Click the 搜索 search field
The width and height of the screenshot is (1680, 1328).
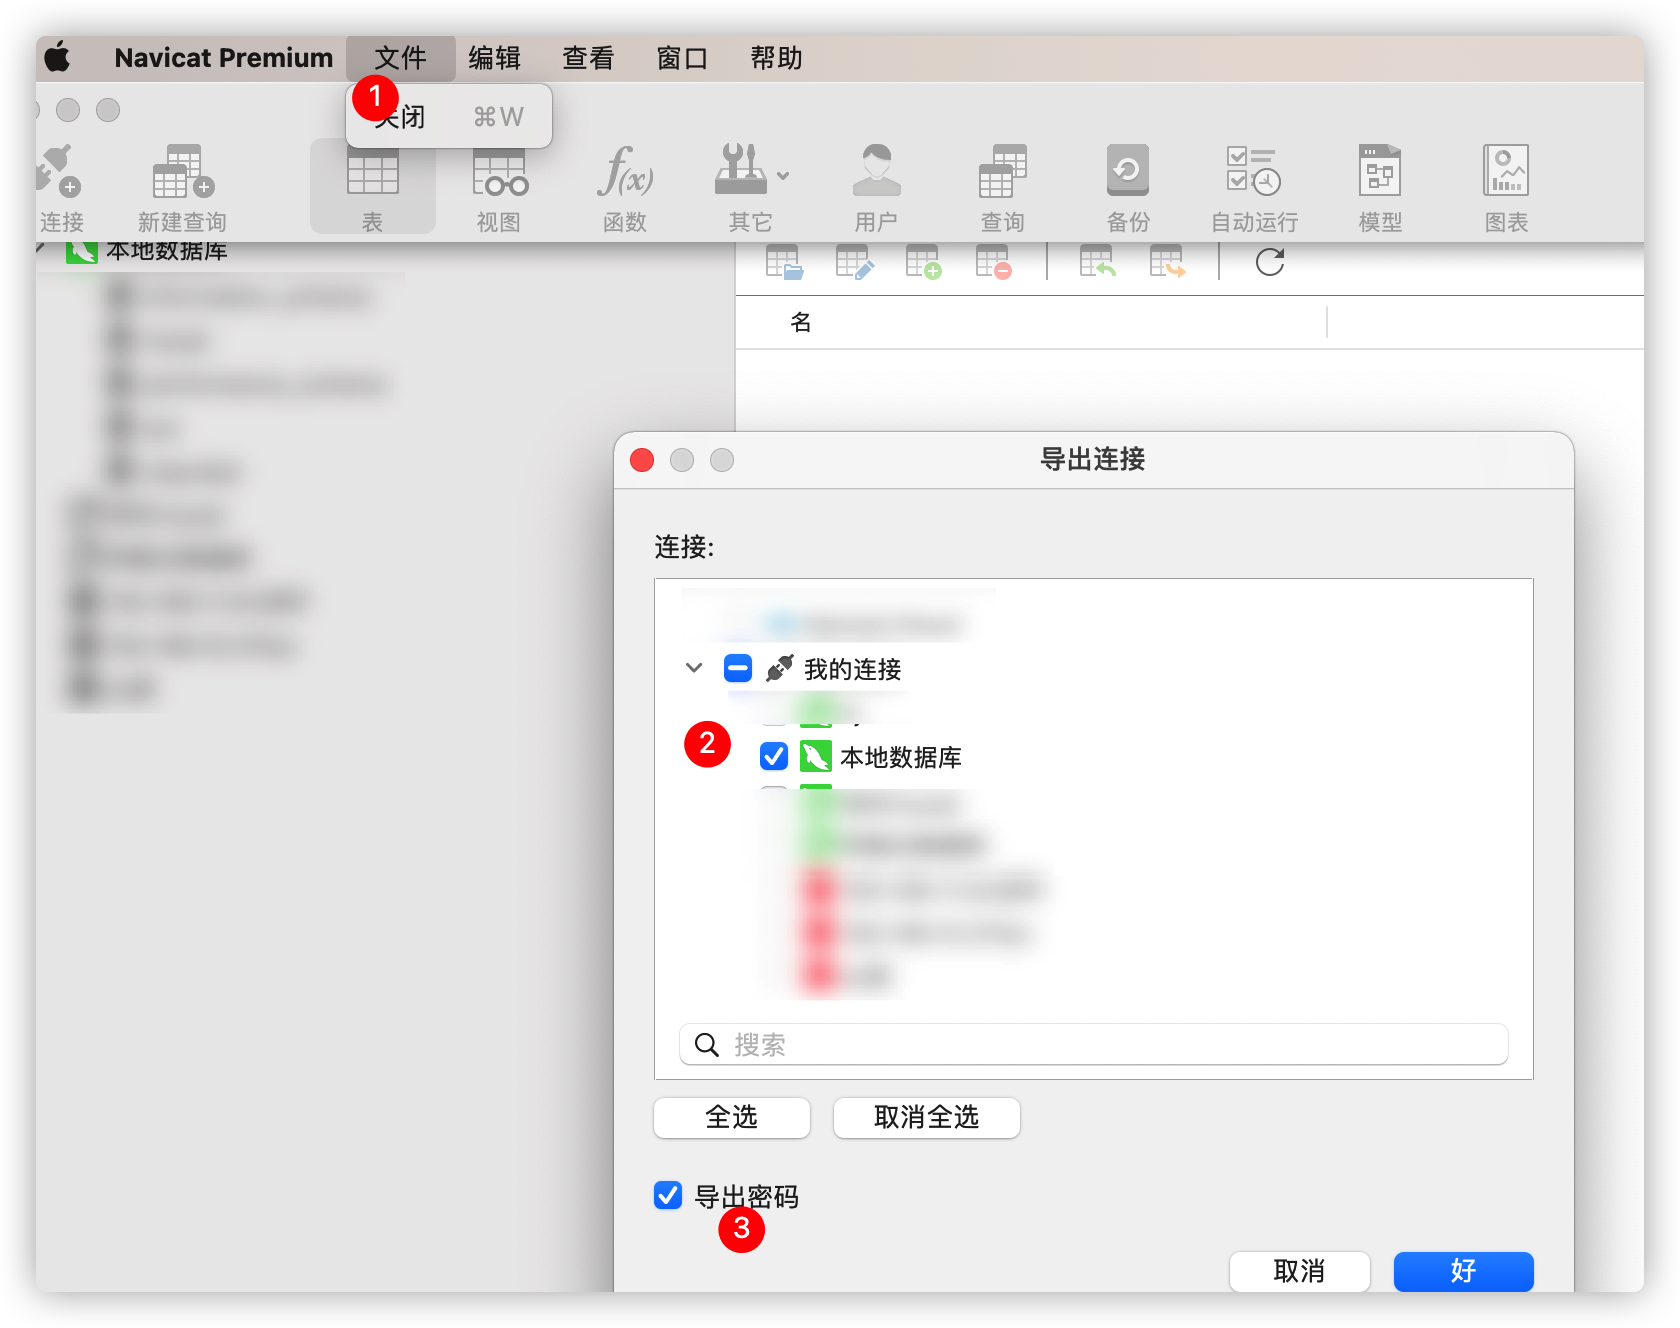pos(1093,1044)
